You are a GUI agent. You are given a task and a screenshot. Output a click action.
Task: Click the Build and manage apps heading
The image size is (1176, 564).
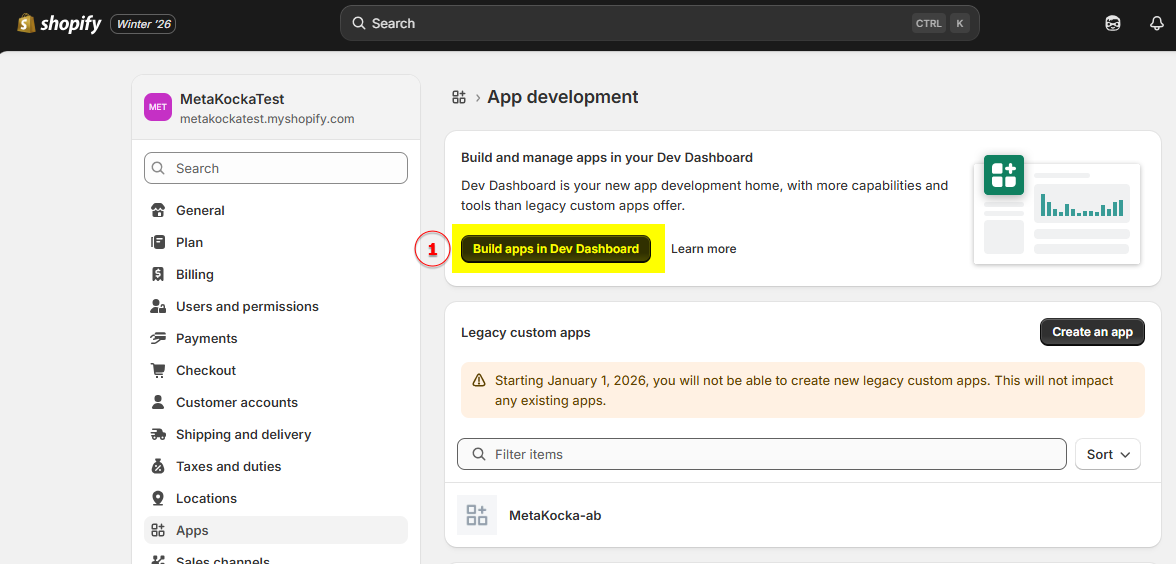(607, 158)
